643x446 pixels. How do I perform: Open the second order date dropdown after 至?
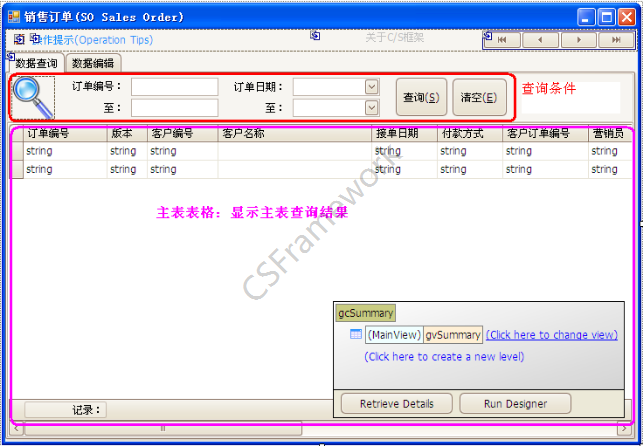click(372, 108)
